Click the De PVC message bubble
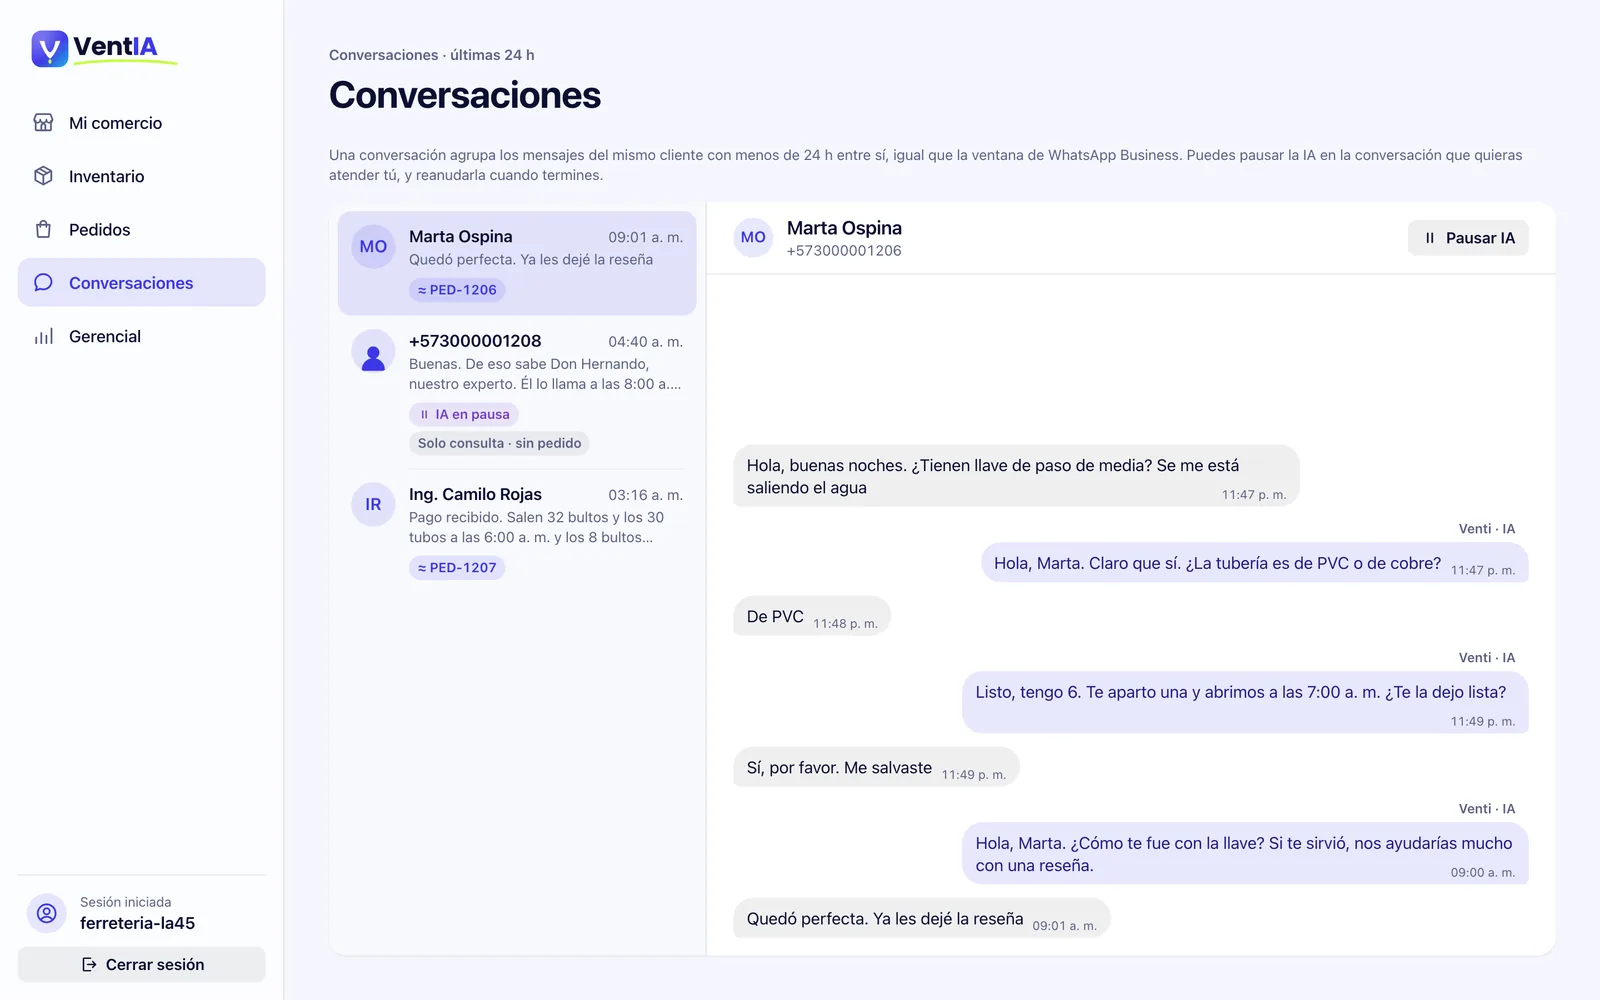This screenshot has width=1600, height=1000. click(x=812, y=616)
